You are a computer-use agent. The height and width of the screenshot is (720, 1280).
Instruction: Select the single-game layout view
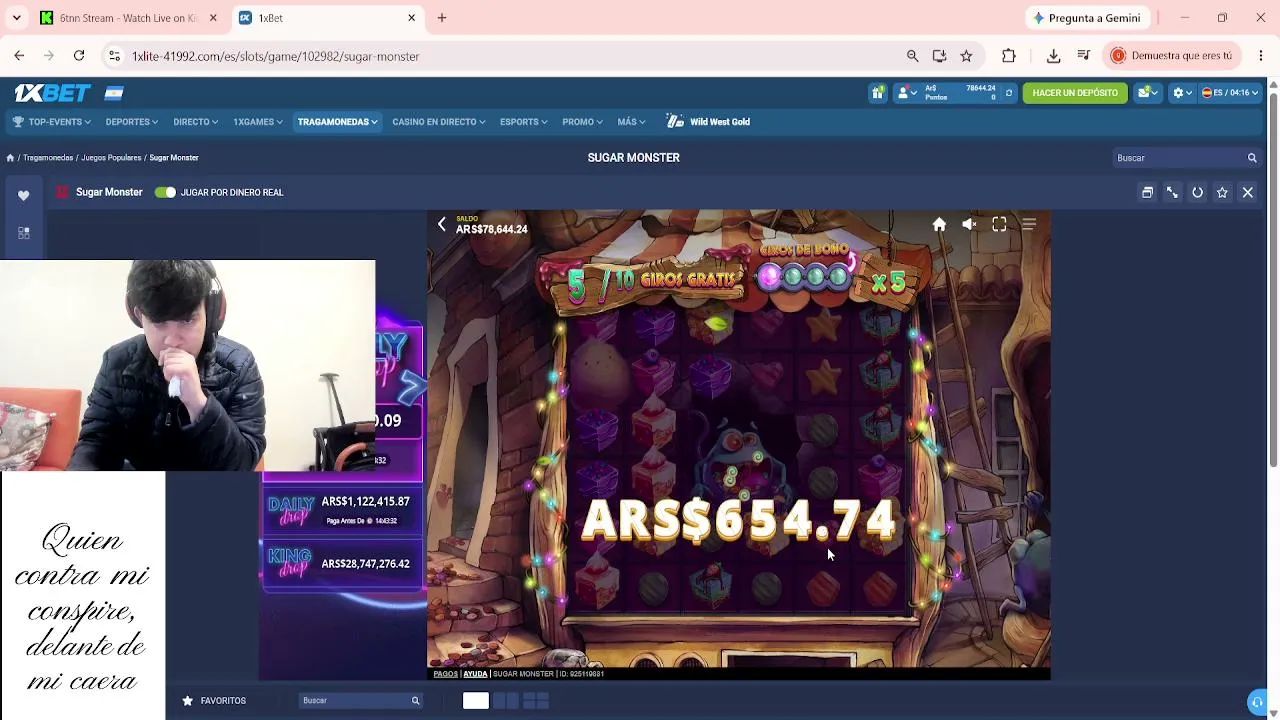click(475, 701)
